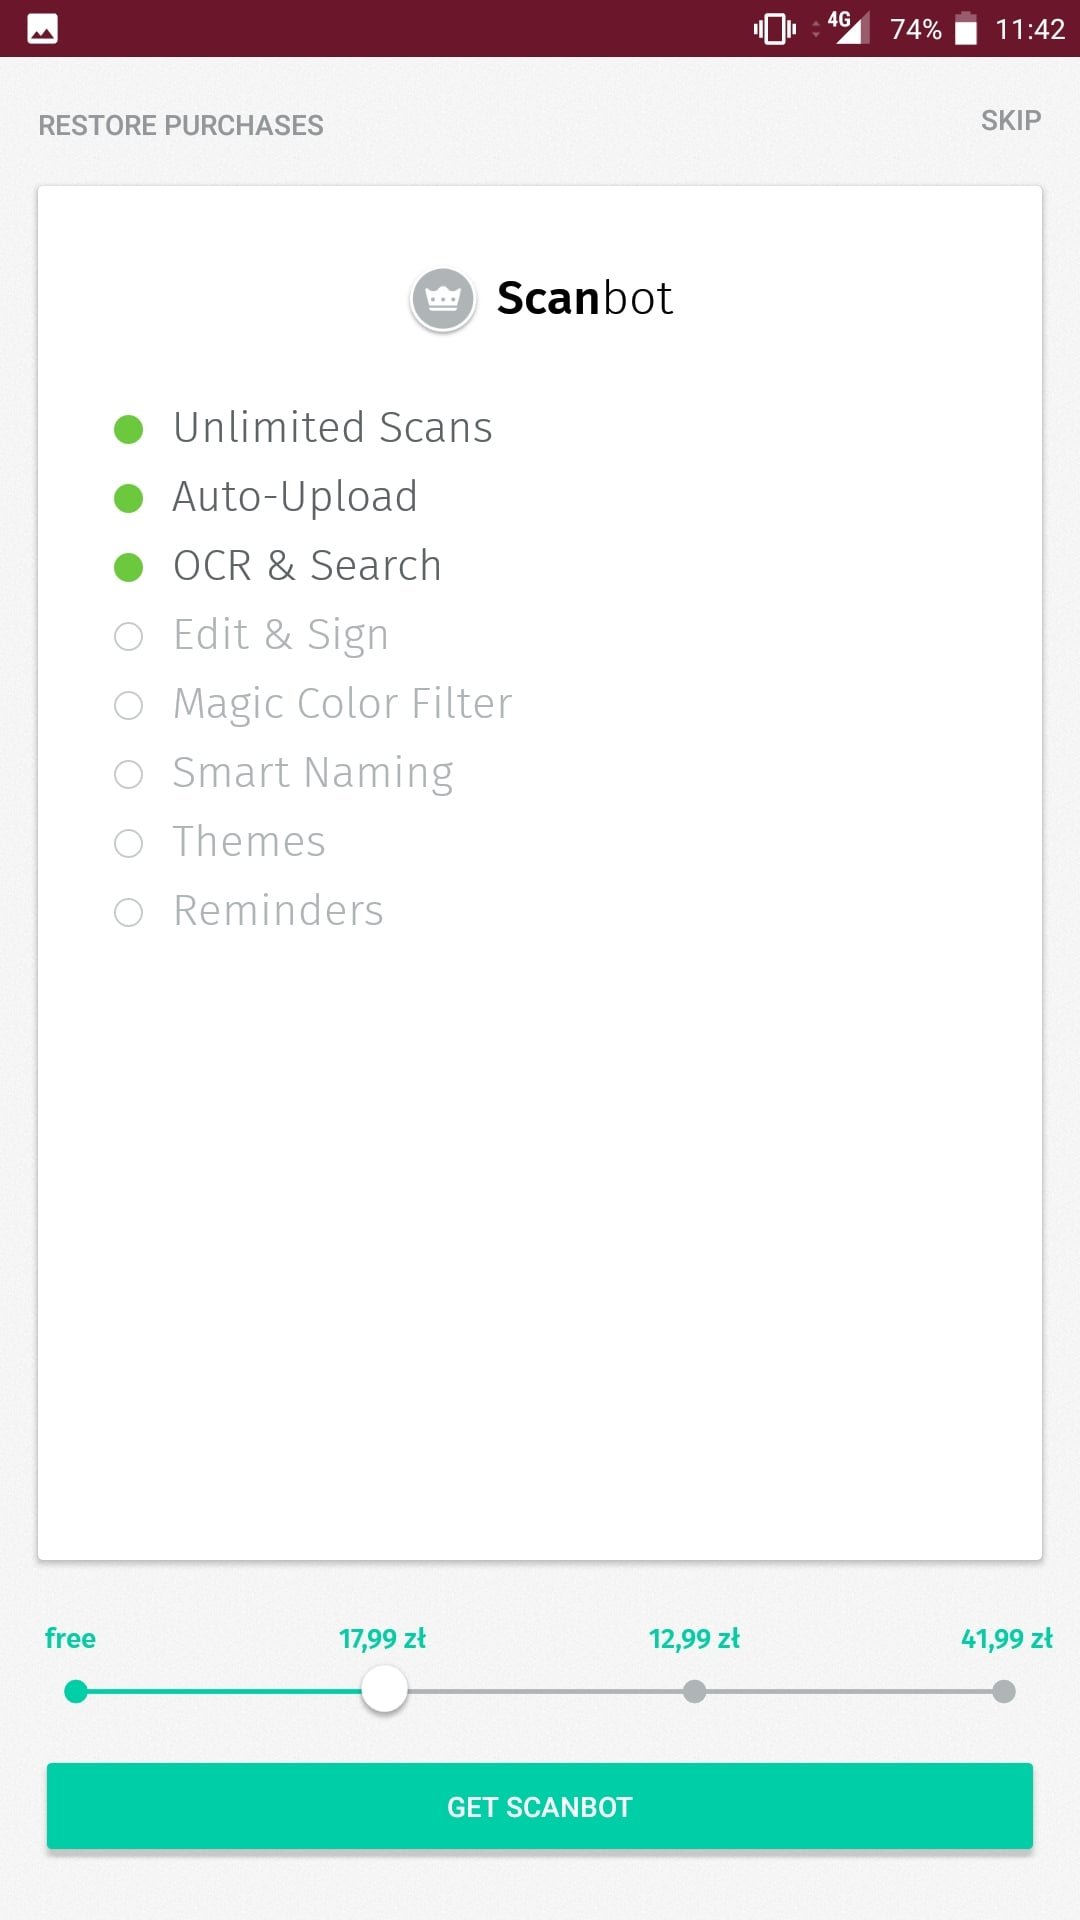
Task: Select the Magic Color Filter circle
Action: pos(128,705)
